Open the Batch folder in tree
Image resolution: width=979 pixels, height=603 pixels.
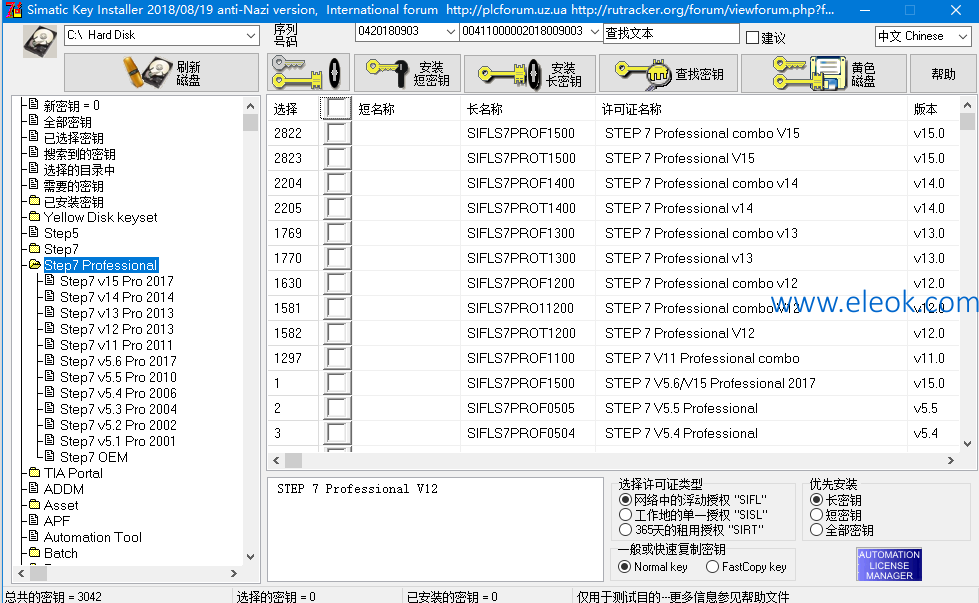[x=61, y=554]
